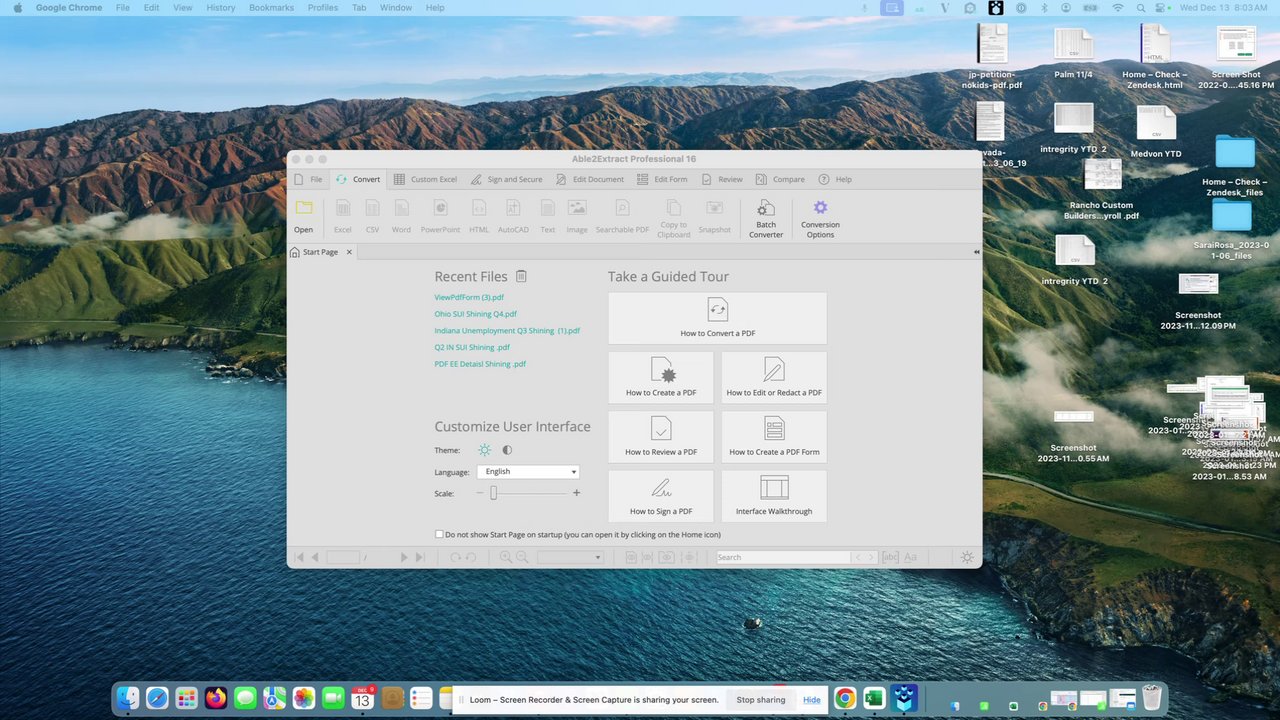Open Google Chrome from the Dock
The width and height of the screenshot is (1280, 720).
[845, 698]
